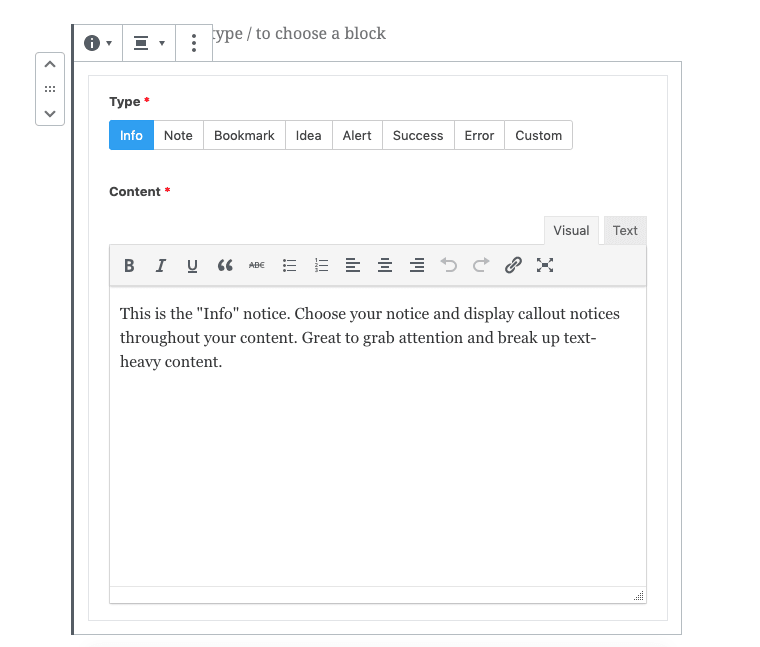Switch to the Text editor tab
The image size is (760, 647).
[625, 231]
